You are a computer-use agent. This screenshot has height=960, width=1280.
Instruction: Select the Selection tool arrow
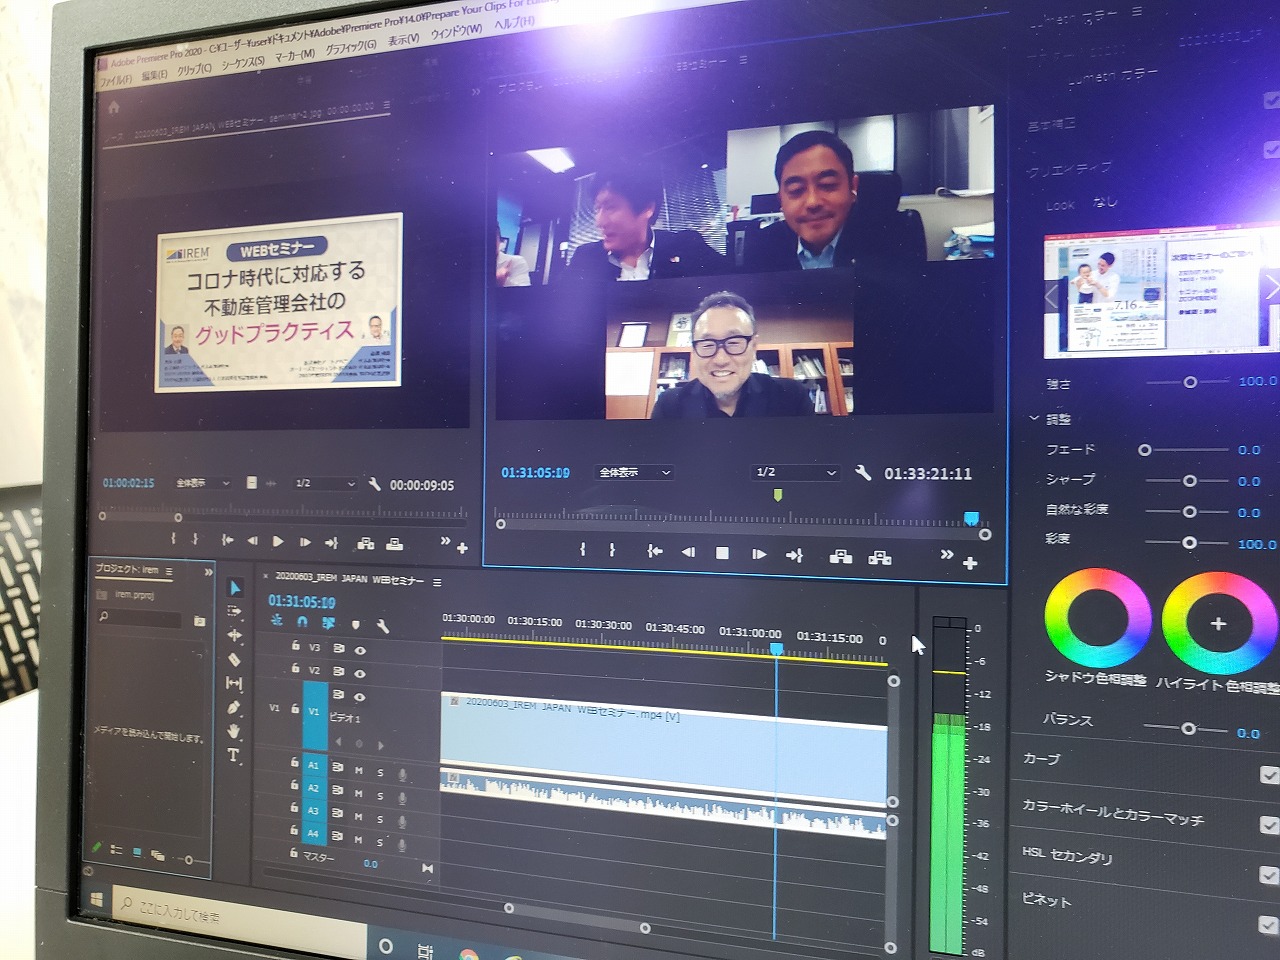pos(236,588)
